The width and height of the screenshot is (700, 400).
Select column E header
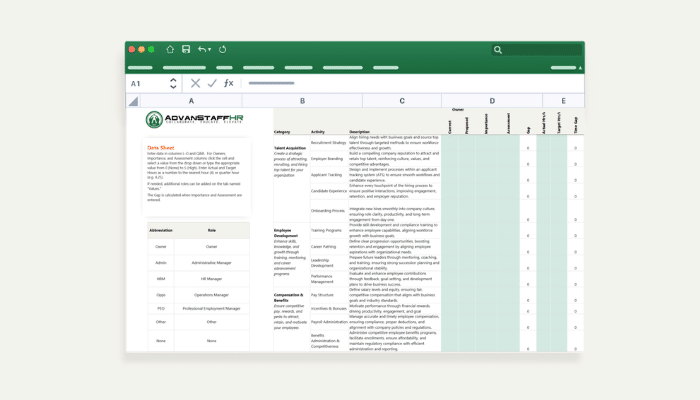click(x=563, y=101)
